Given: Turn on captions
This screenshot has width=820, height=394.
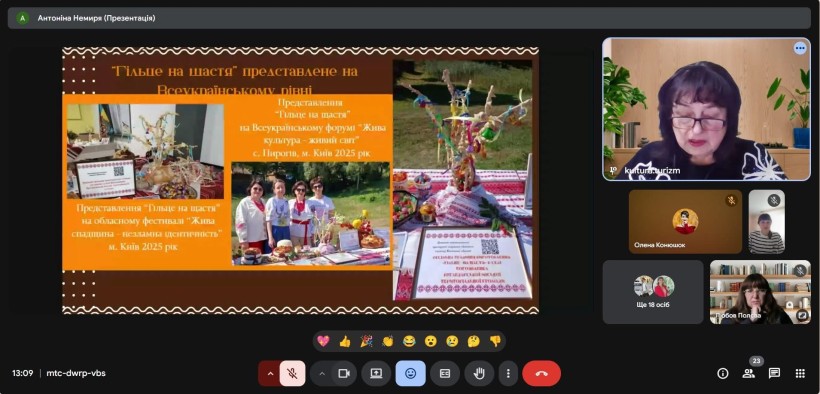Looking at the screenshot, I should [445, 374].
